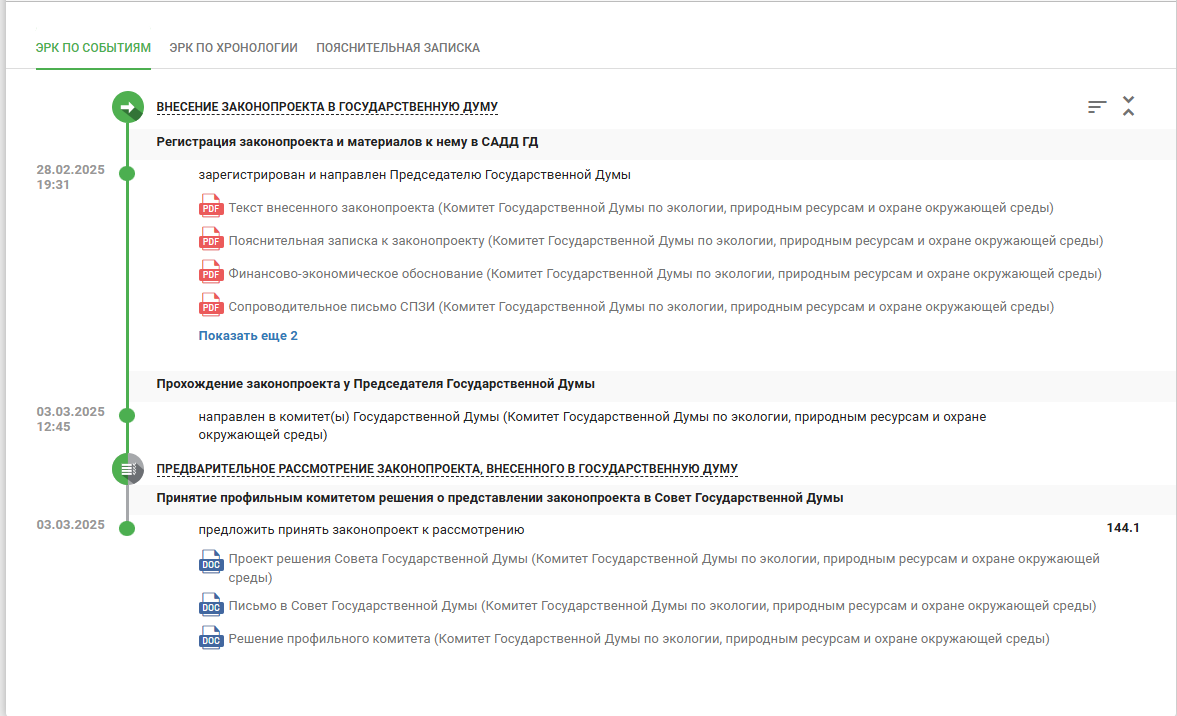Screen dimensions: 1177x716
Task: Click the green arrow stage circle icon
Action: 128,107
